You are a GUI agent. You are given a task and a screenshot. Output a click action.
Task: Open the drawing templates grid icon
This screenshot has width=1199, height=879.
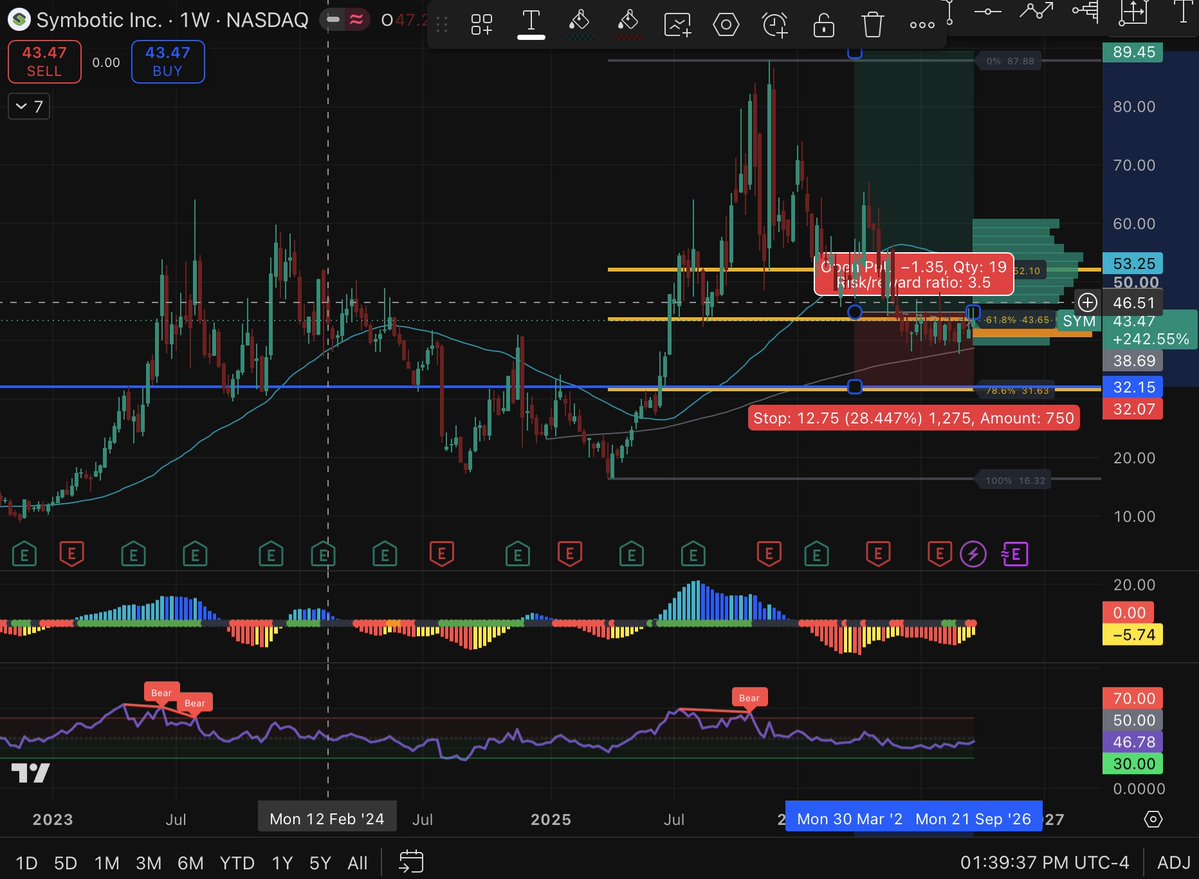point(482,24)
